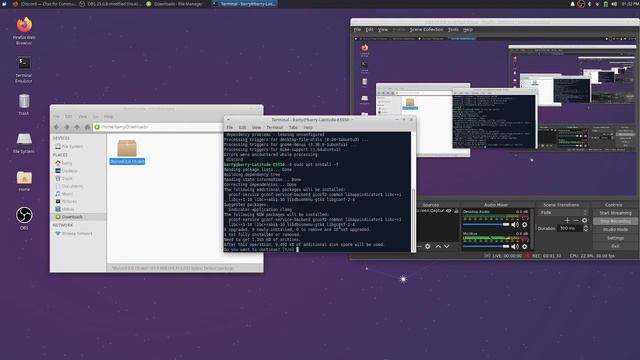Remove scene transition with minus icon

point(576,220)
